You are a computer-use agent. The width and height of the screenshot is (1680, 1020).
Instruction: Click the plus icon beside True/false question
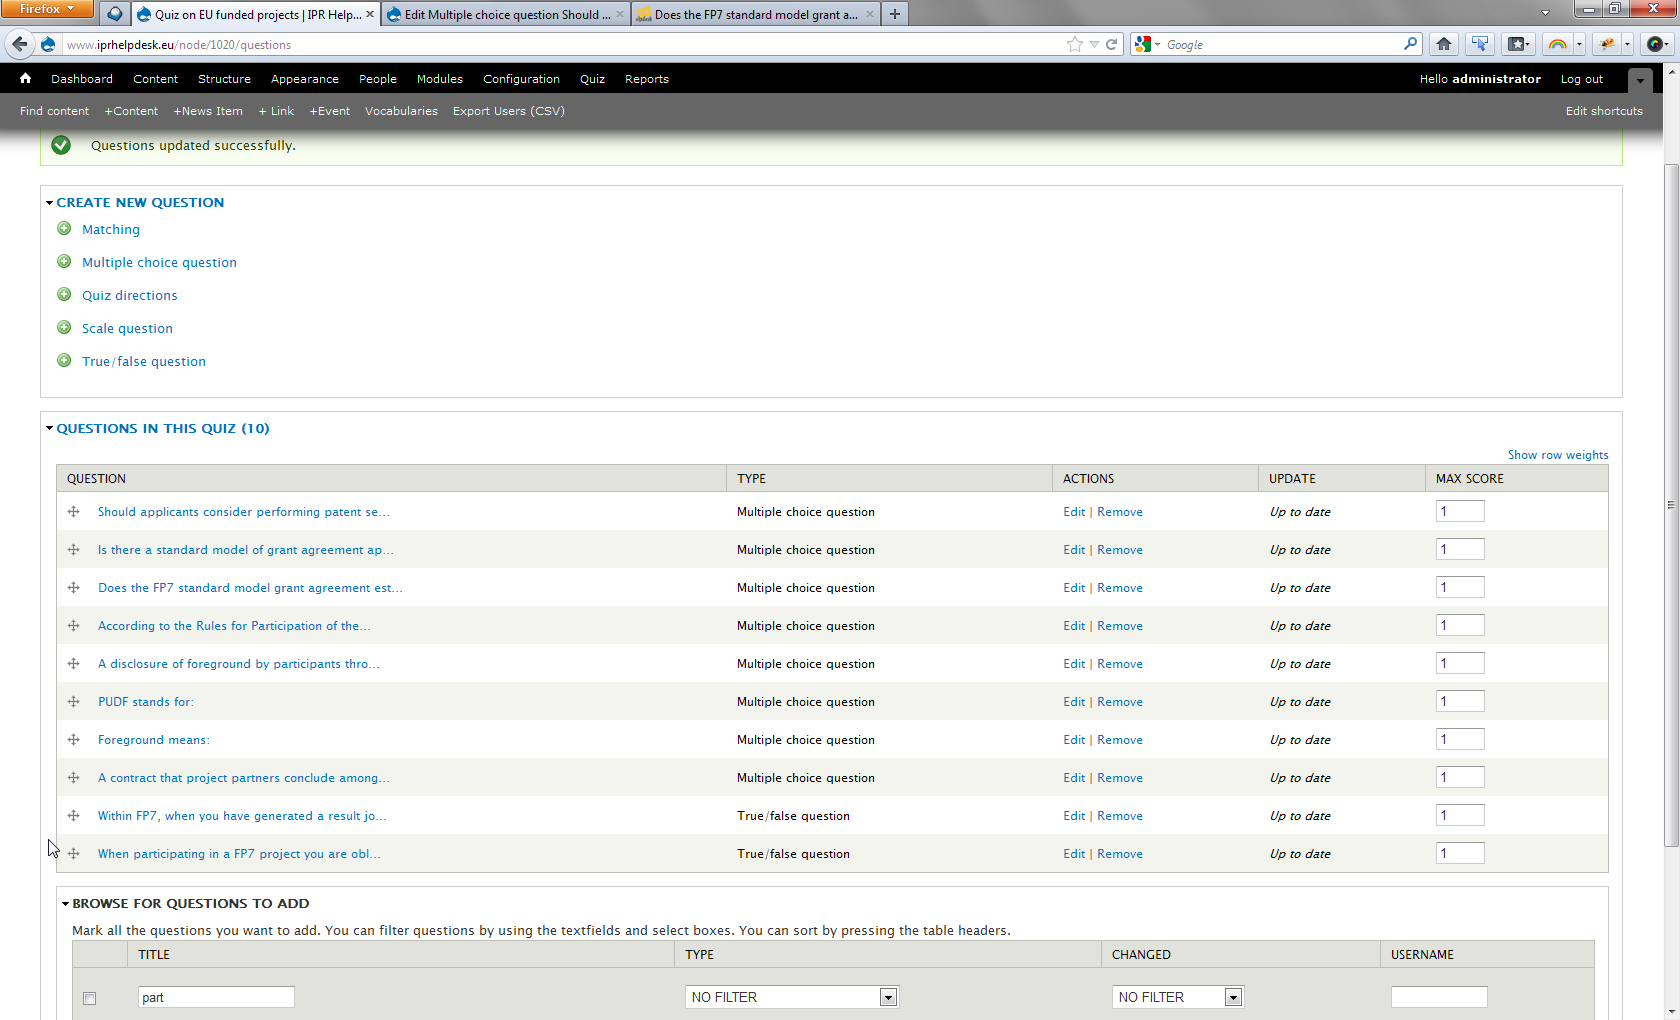coord(64,361)
